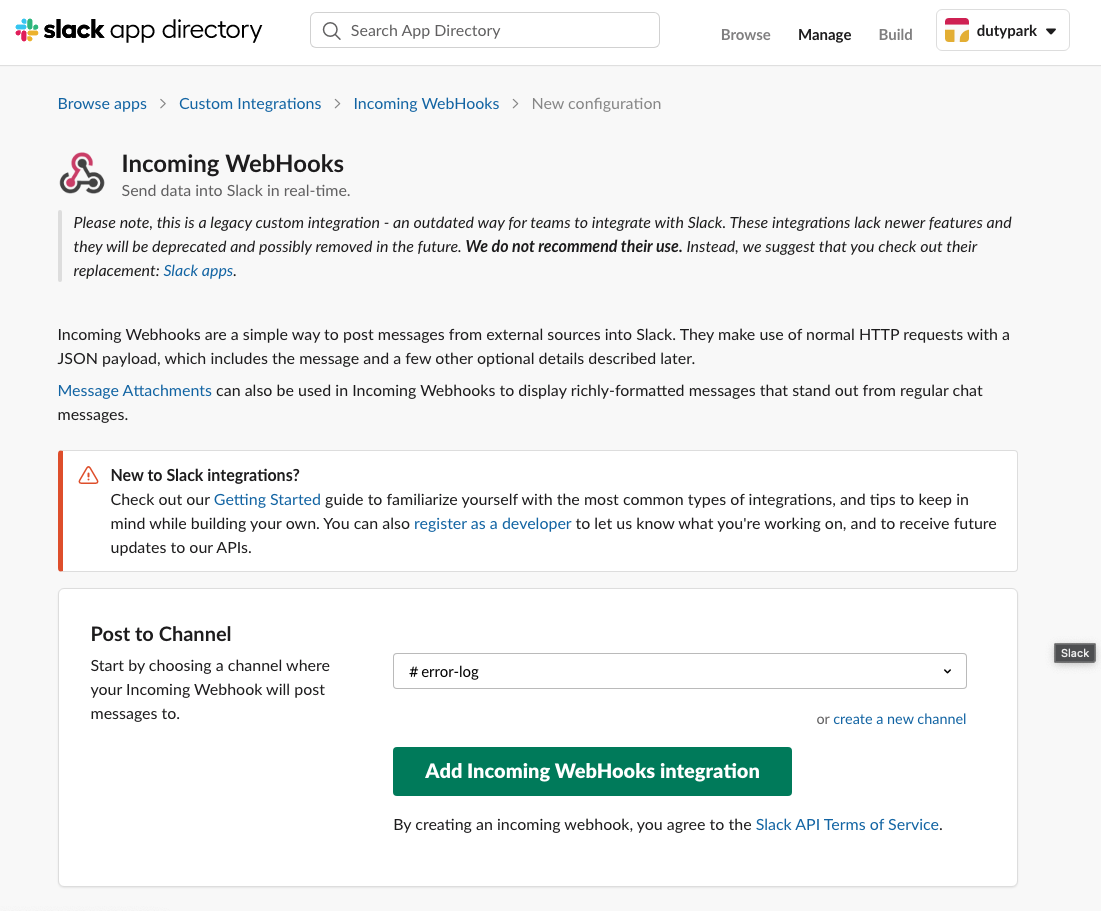This screenshot has width=1101, height=911.
Task: Click the 'New configuration' breadcrumb text
Action: pos(596,104)
